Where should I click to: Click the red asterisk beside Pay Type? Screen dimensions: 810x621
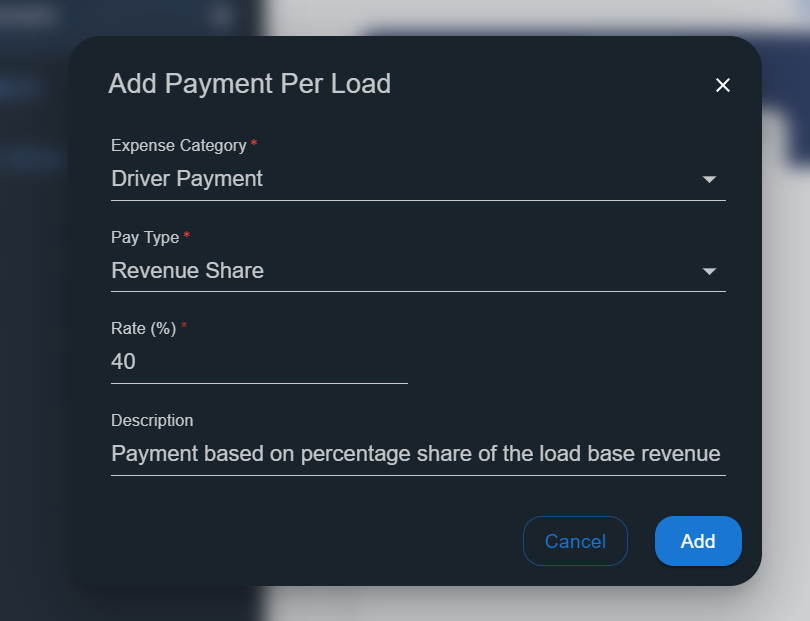point(186,235)
